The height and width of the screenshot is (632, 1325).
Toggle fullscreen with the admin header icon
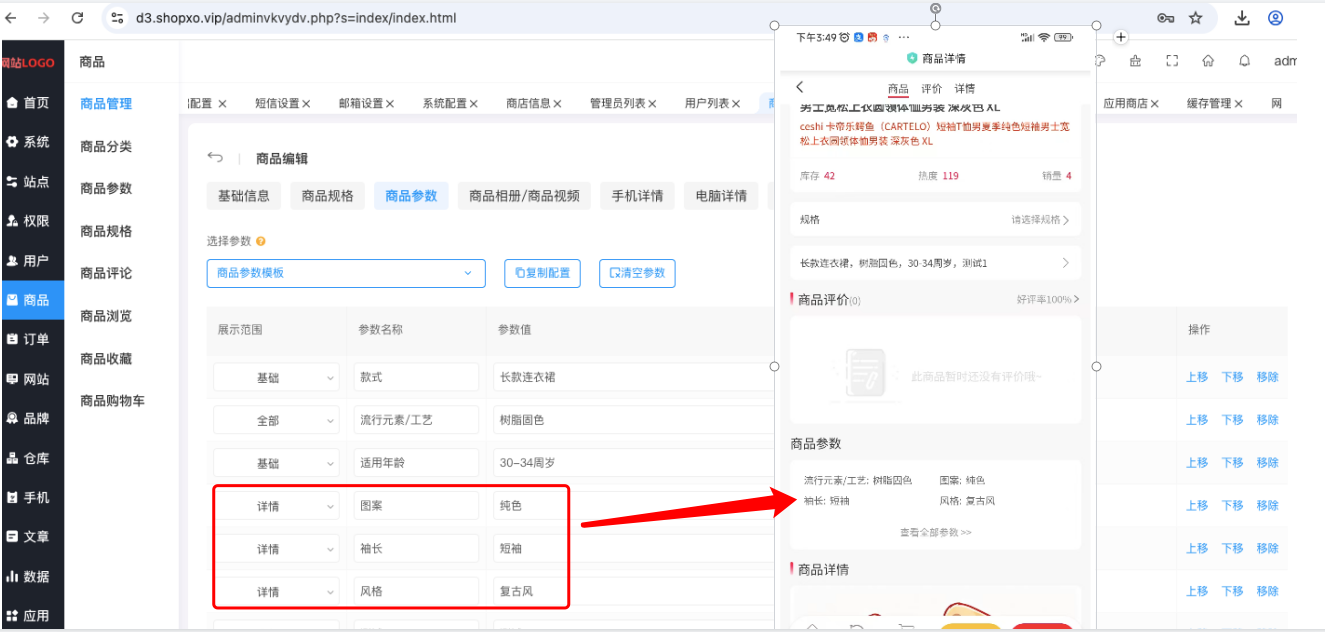click(x=1172, y=61)
